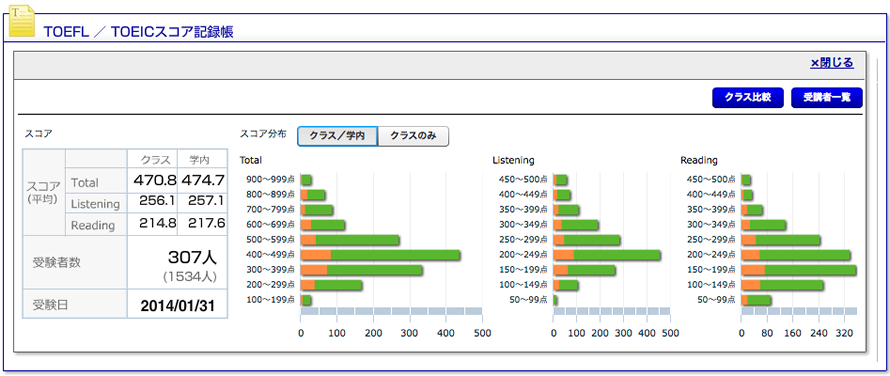
Task: Click the Reading chart 250～299点 bar
Action: click(x=781, y=240)
